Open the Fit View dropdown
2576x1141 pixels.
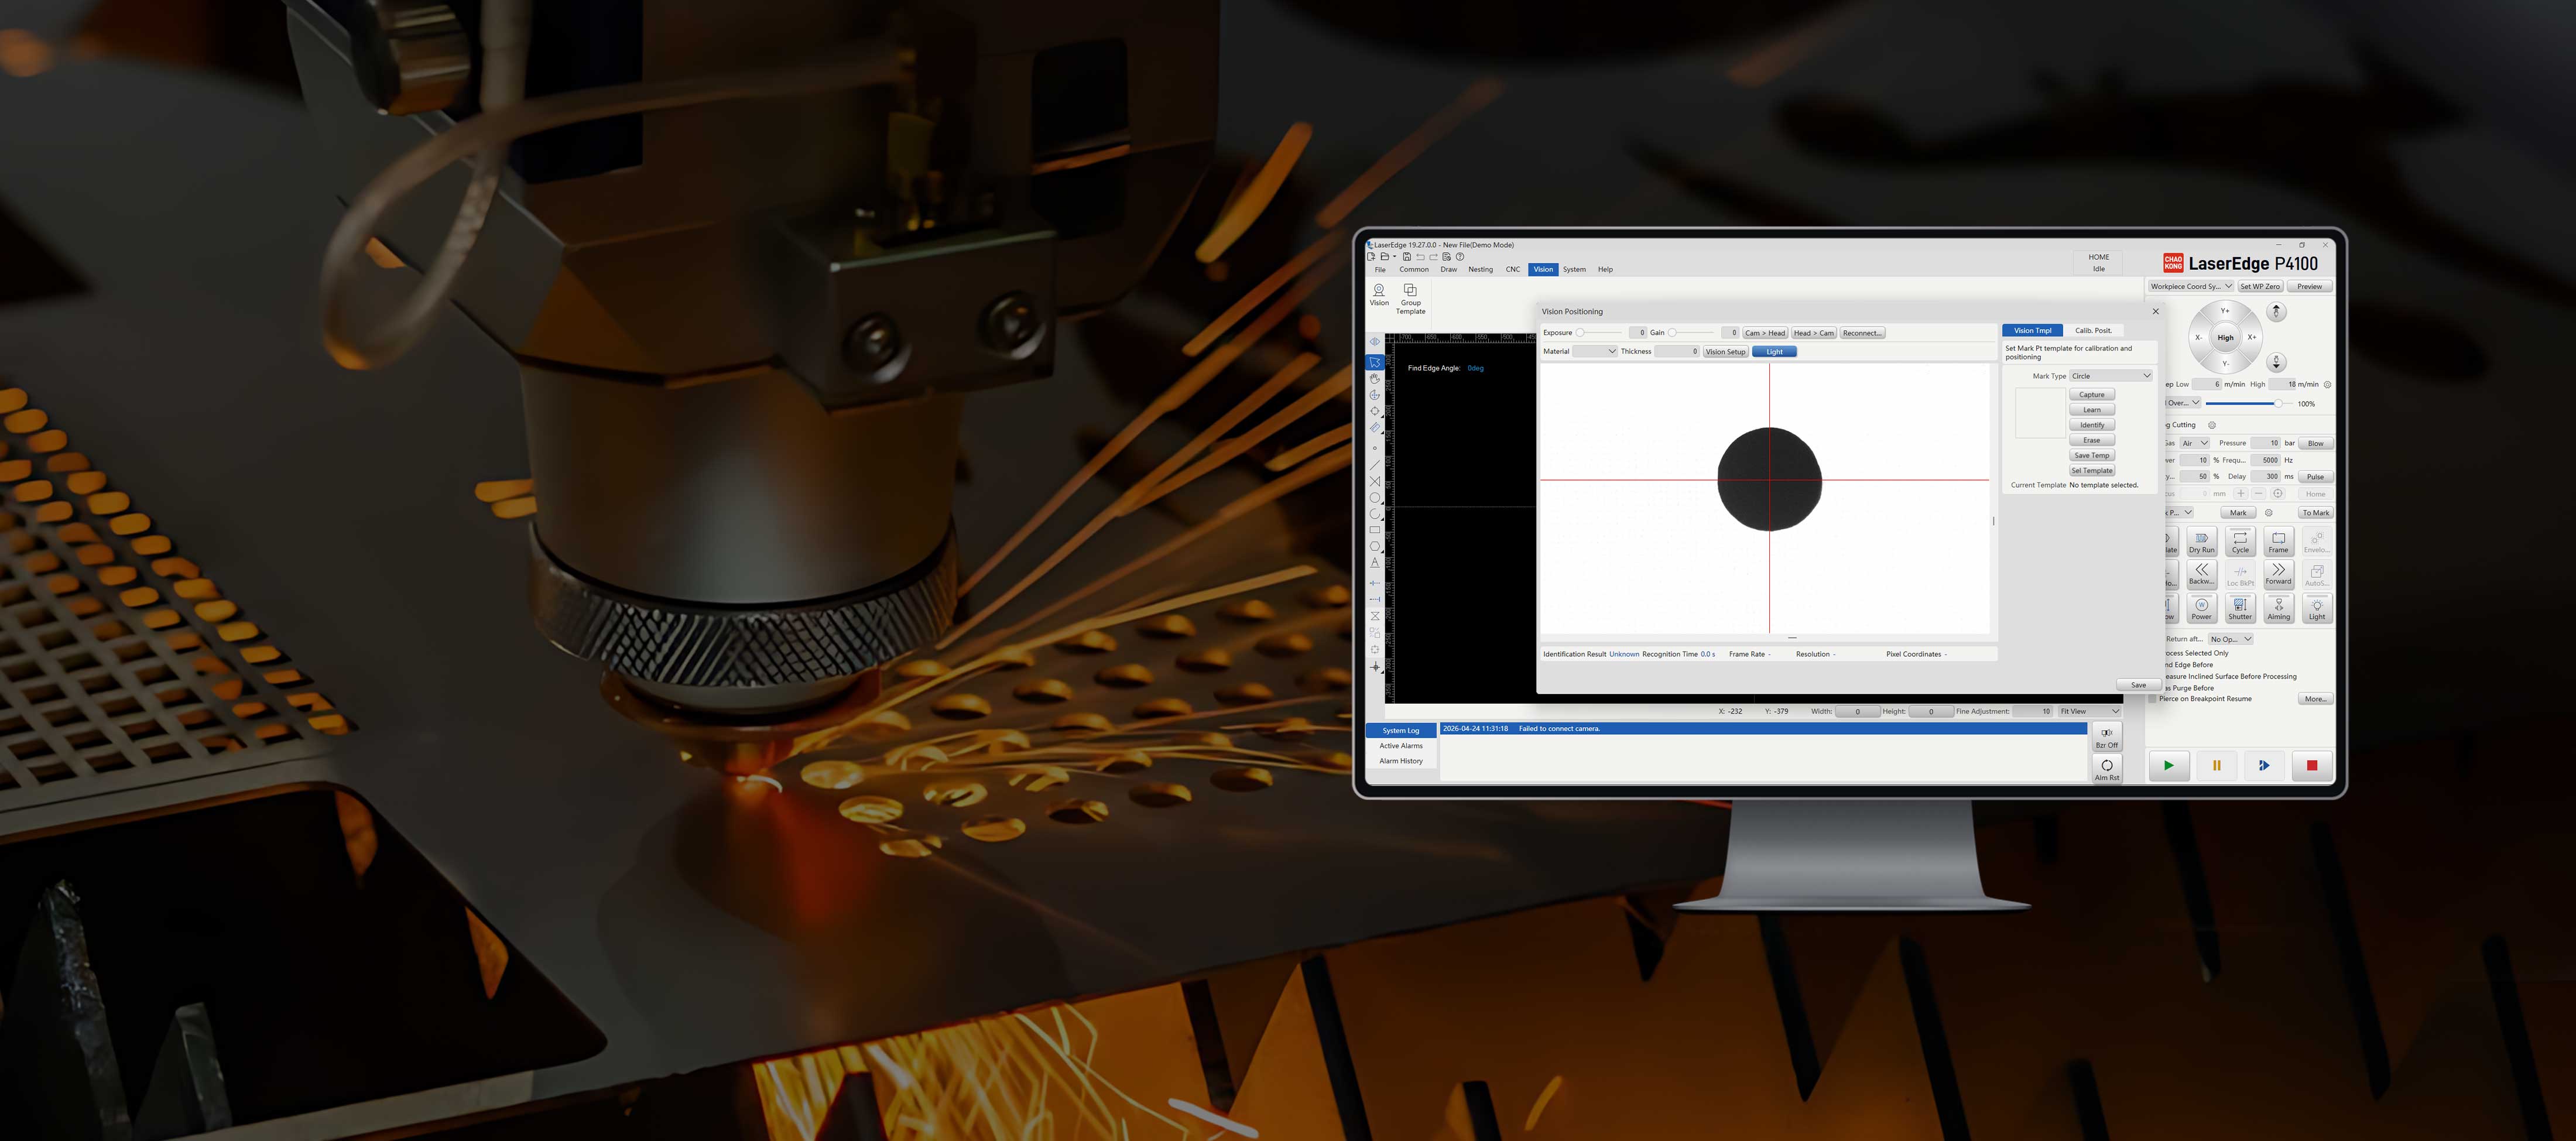click(x=2089, y=711)
